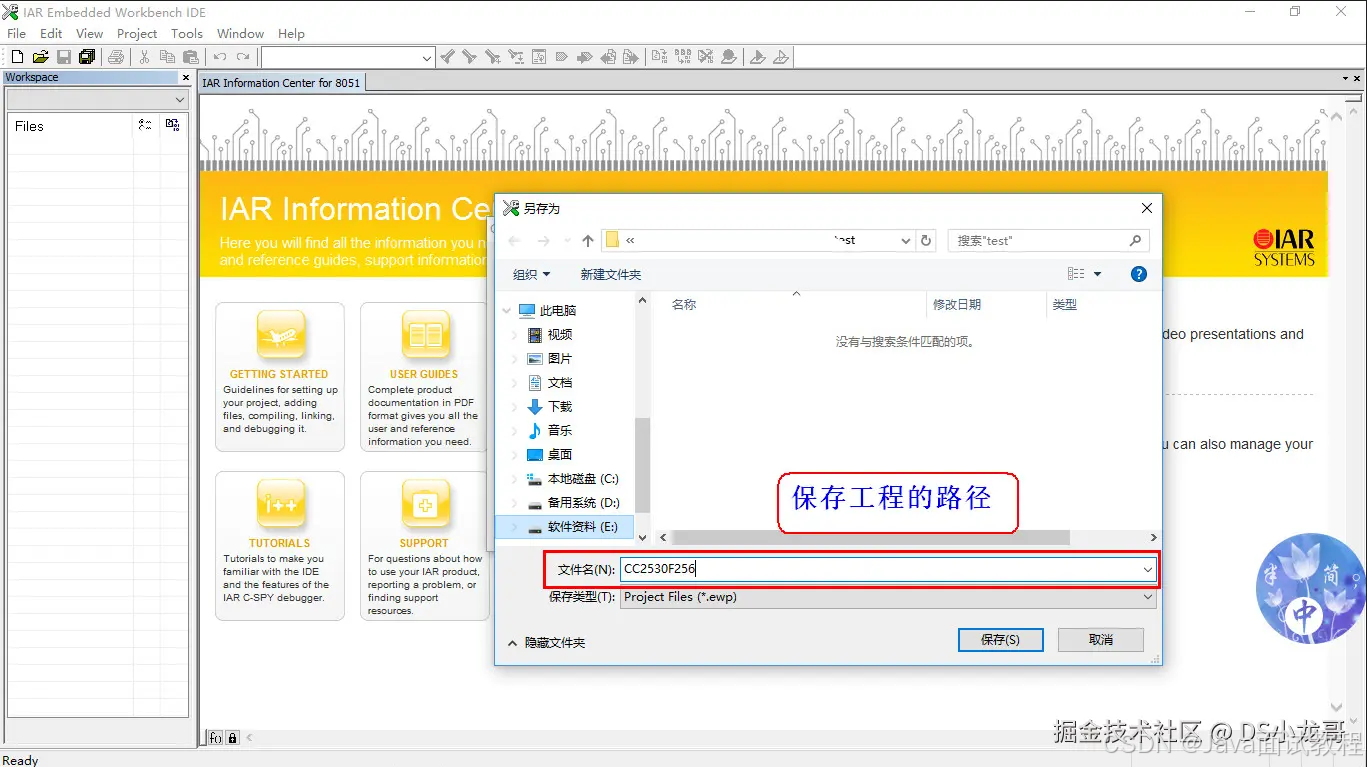Click the 新建文件夹 button
Image resolution: width=1367 pixels, height=767 pixels.
coord(611,274)
